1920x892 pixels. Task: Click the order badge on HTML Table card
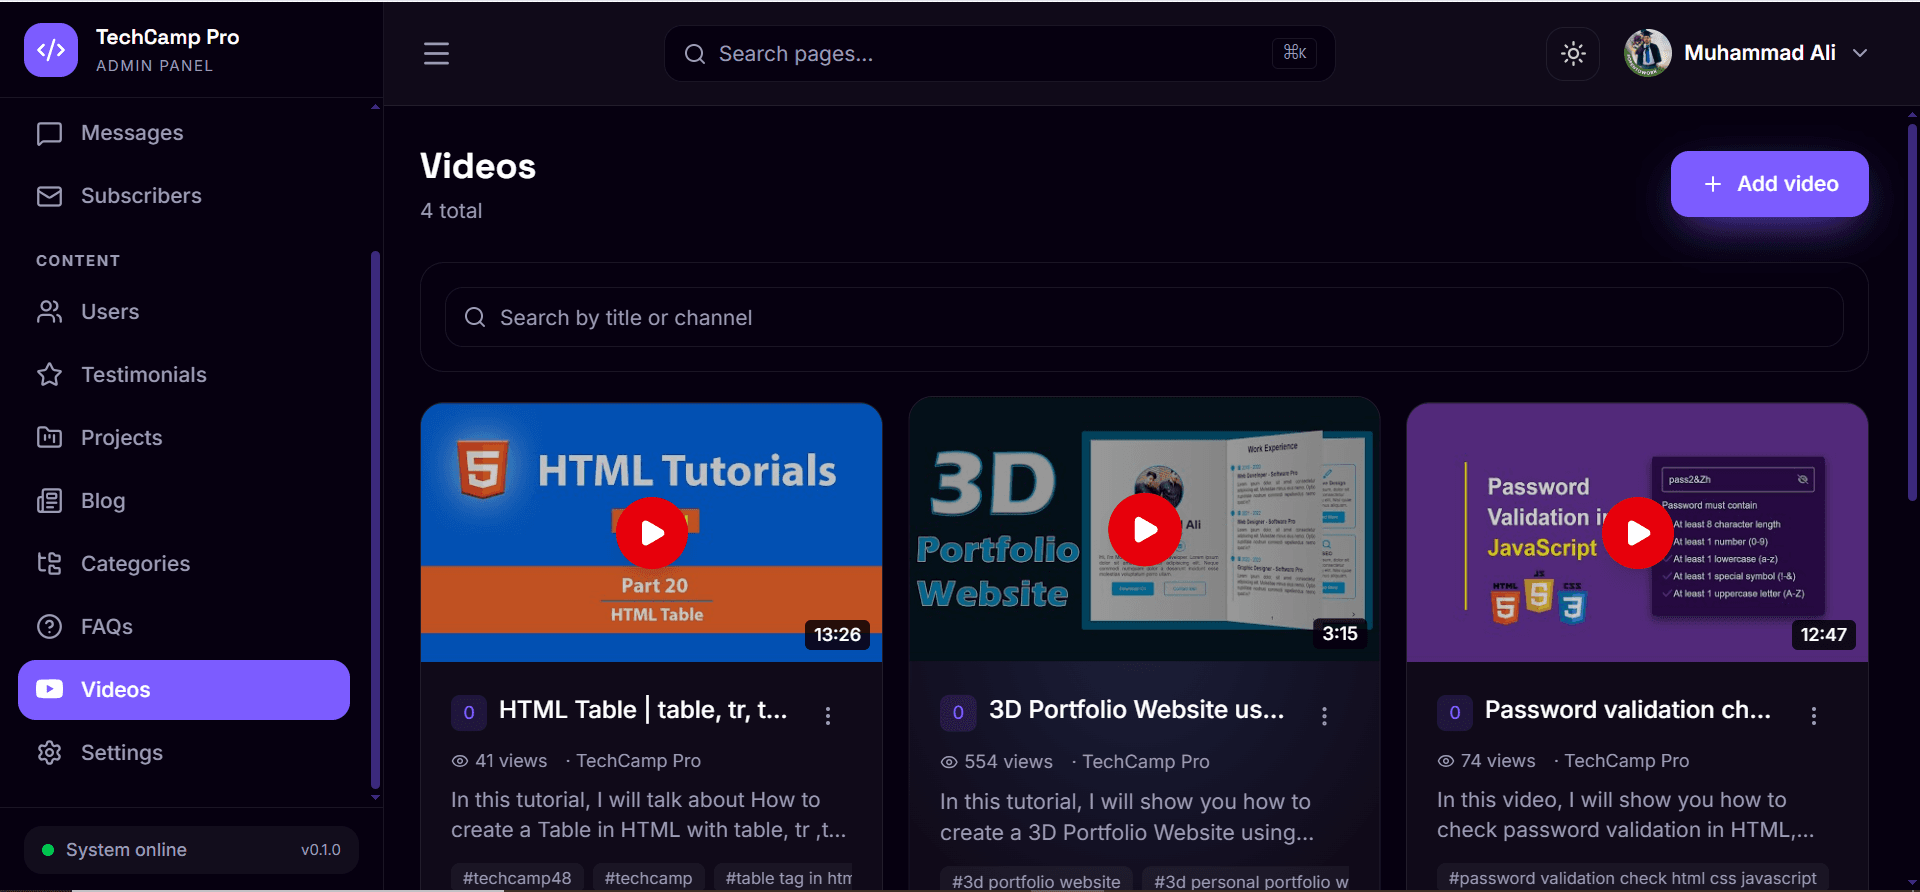coord(469,713)
